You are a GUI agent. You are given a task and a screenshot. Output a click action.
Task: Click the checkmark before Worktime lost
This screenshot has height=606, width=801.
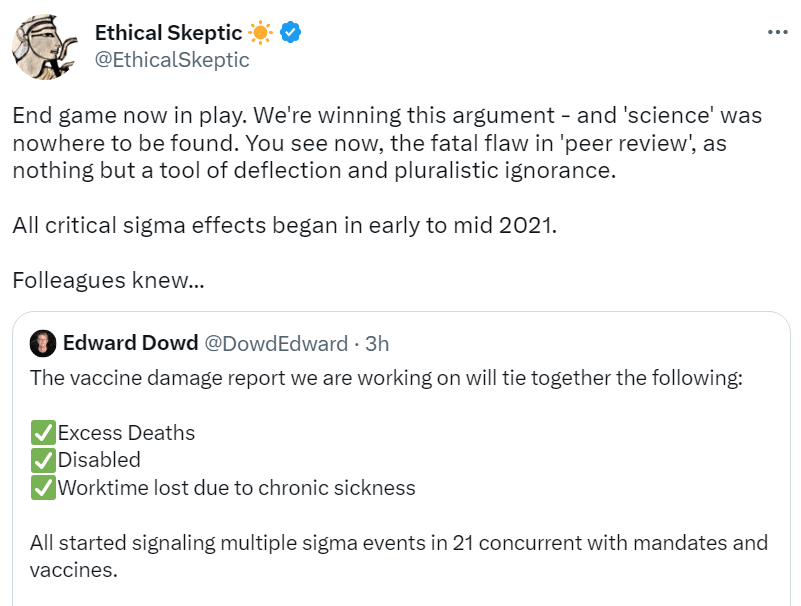click(43, 488)
